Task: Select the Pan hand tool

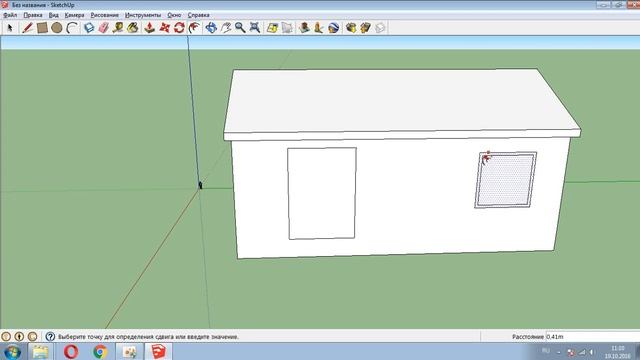Action: tap(226, 28)
